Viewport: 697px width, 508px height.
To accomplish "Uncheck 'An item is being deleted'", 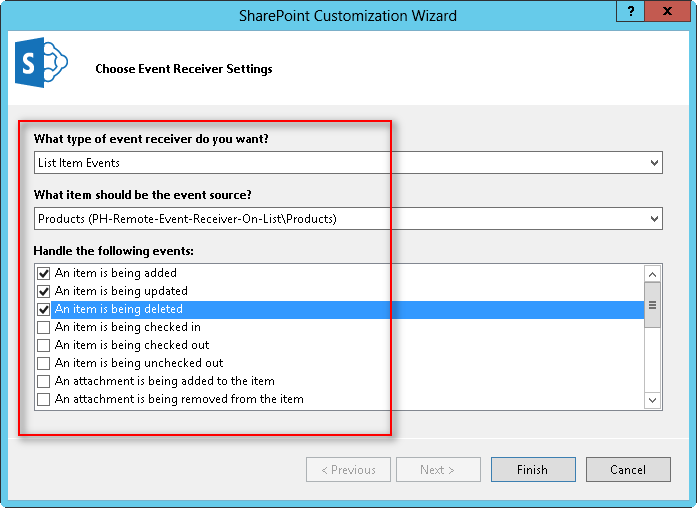I will click(x=44, y=309).
